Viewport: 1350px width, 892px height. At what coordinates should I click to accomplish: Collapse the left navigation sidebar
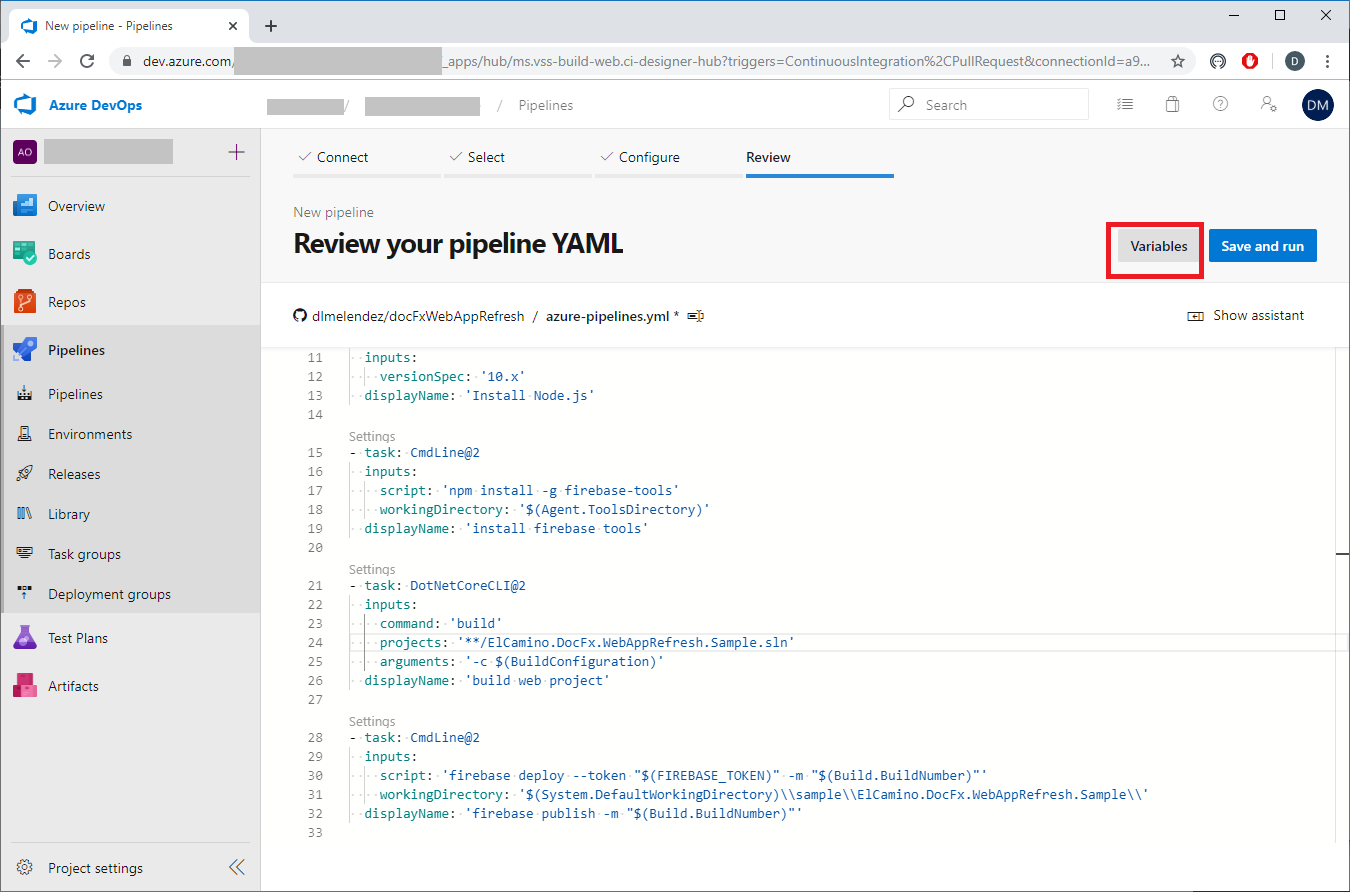point(237,867)
